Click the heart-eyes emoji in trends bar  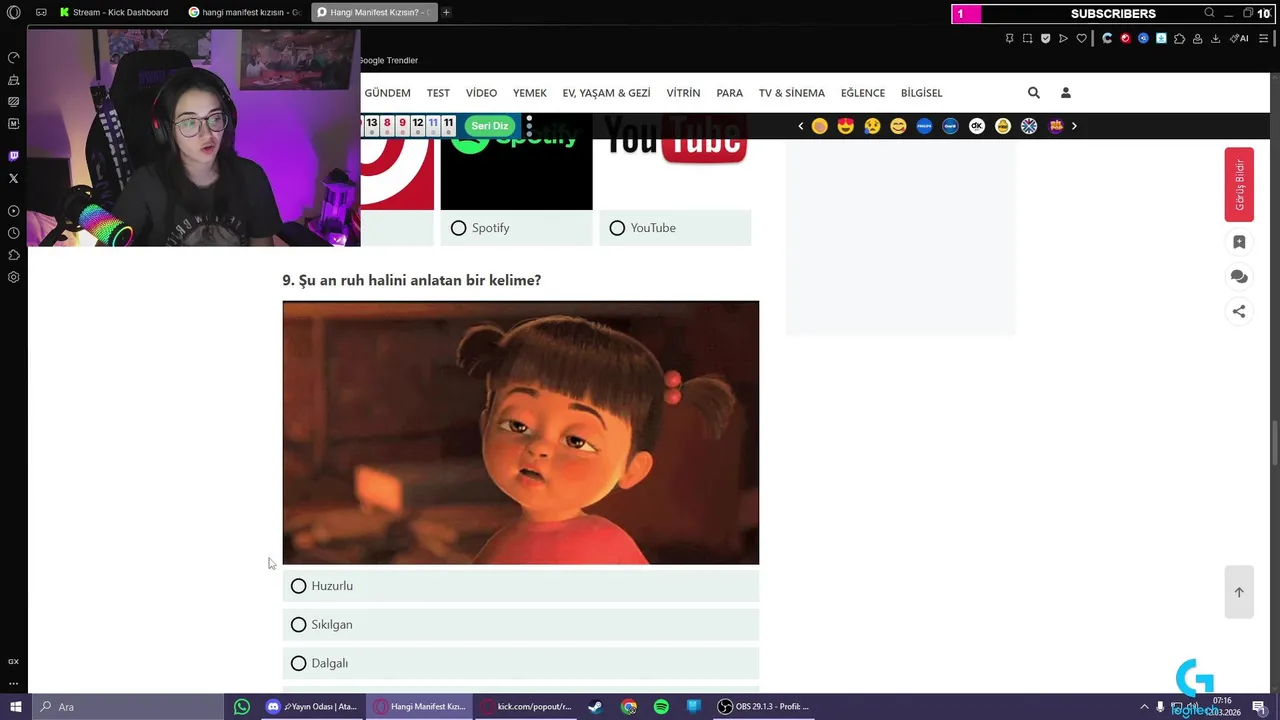coord(846,126)
